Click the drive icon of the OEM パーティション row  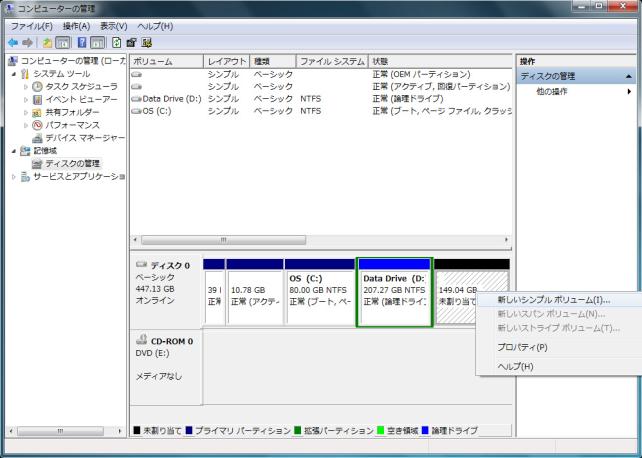(x=137, y=74)
